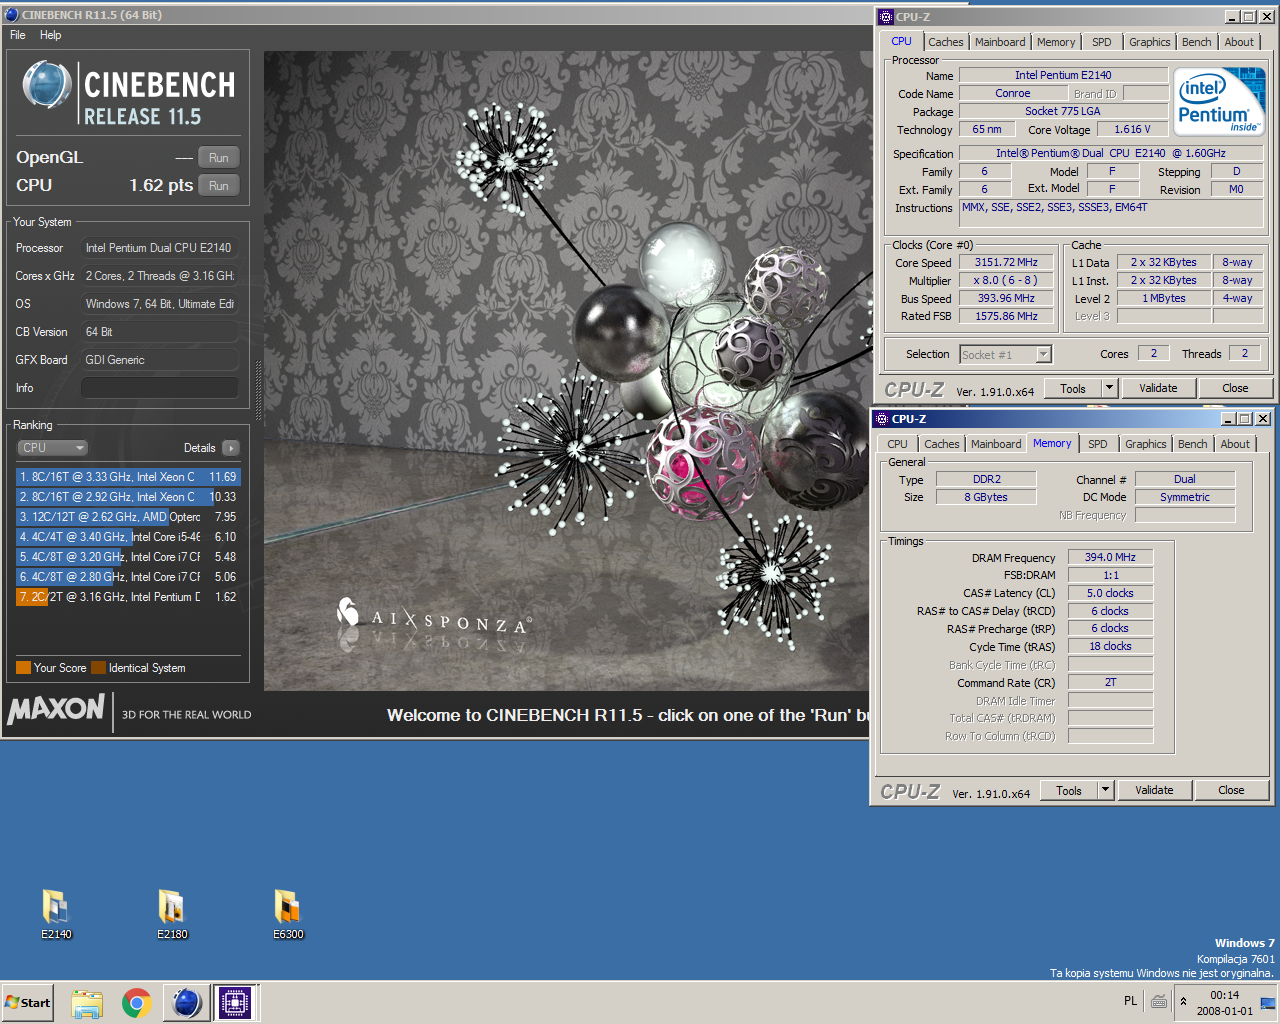
Task: Switch to Graphics tab in lower CPU-Z
Action: [1145, 444]
